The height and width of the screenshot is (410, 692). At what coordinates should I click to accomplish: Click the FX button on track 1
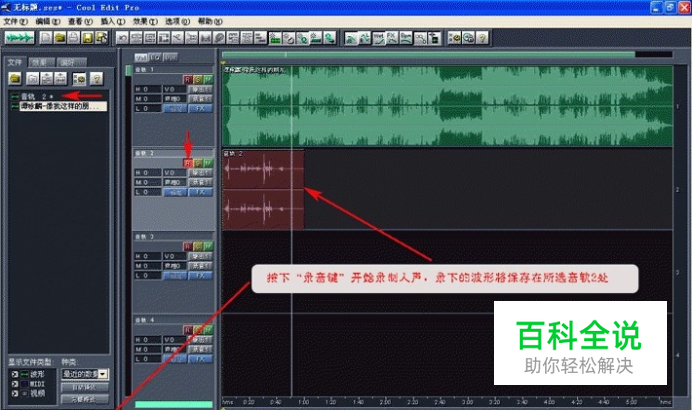tap(200, 109)
